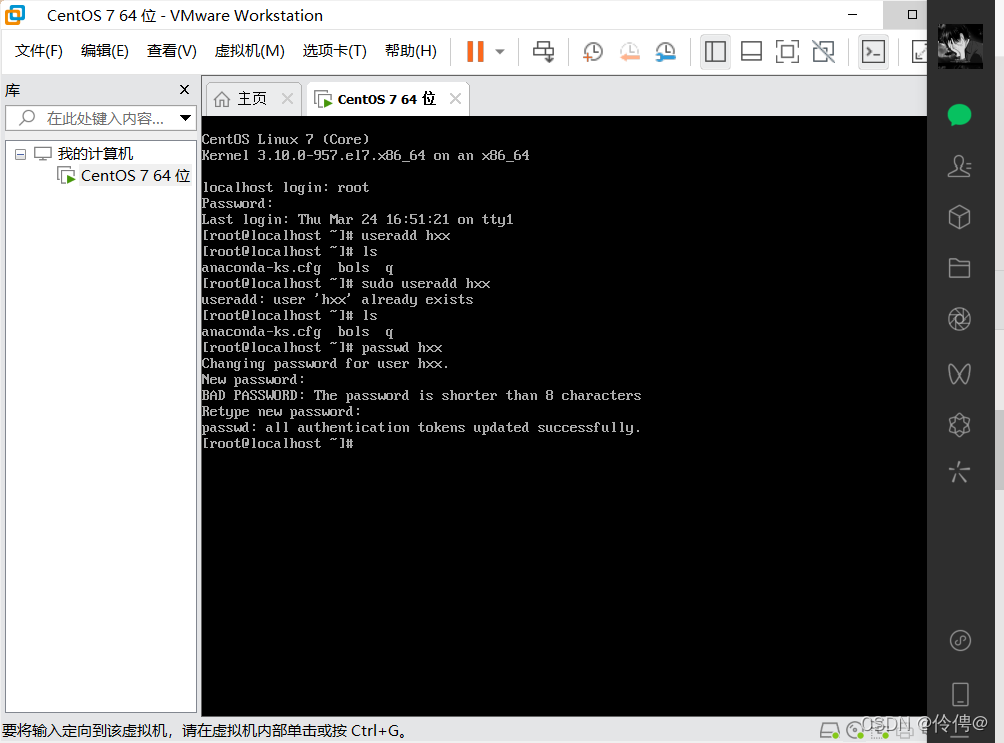Revert the virtual machine to its snapshot
The height and width of the screenshot is (743, 1004).
[x=629, y=51]
